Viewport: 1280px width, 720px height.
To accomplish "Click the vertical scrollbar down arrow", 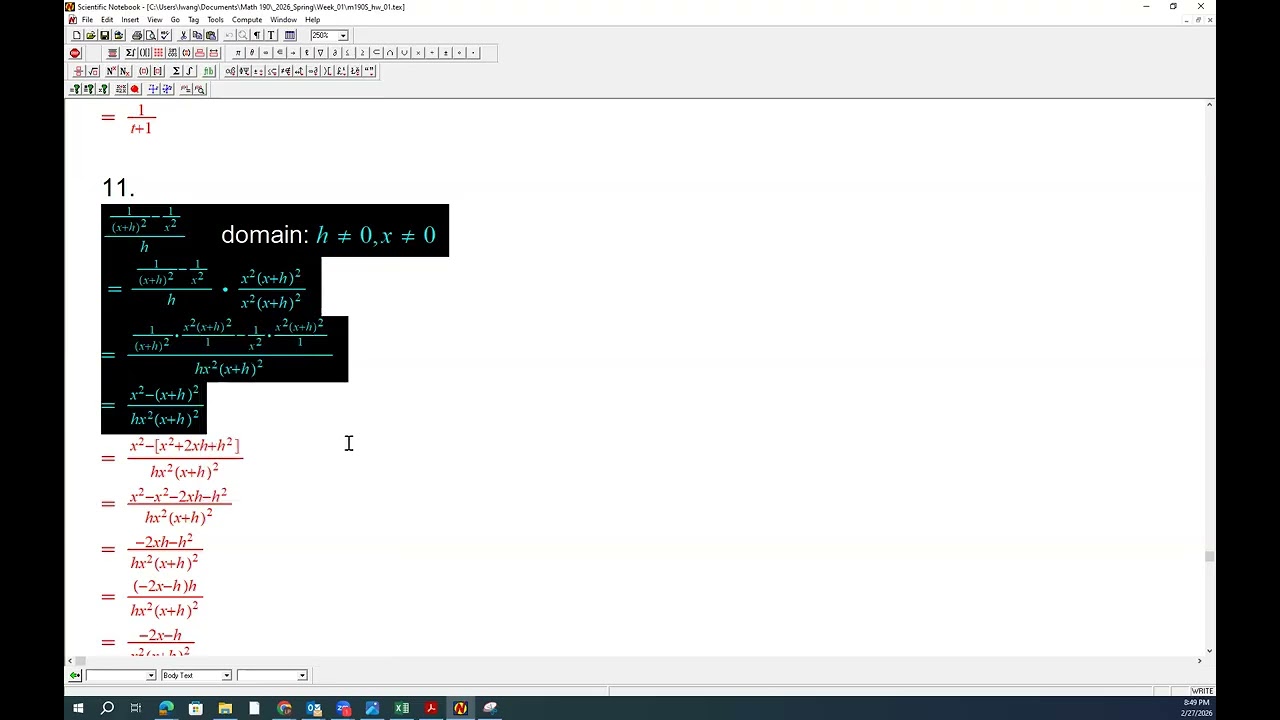I will pyautogui.click(x=1209, y=651).
